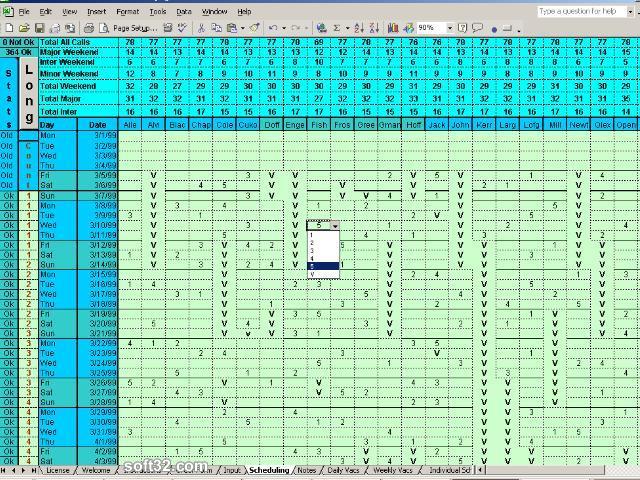This screenshot has width=640, height=480.
Task: Switch to the License sheet tab
Action: click(x=58, y=470)
